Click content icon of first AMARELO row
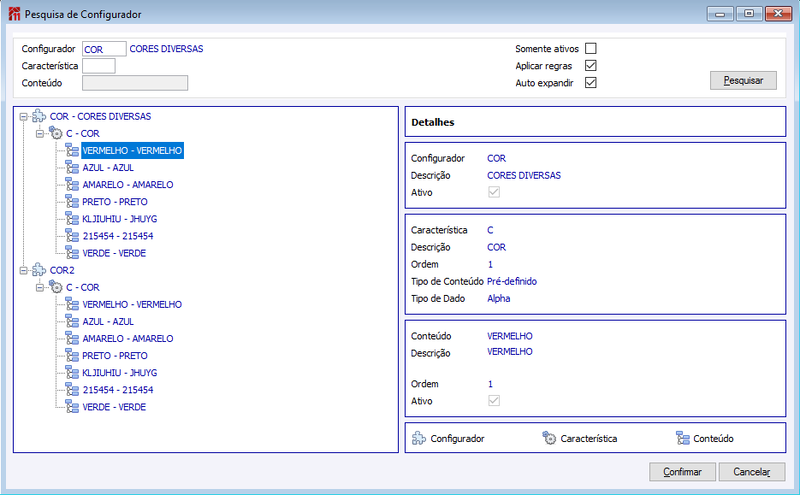This screenshot has height=495, width=800. click(x=72, y=185)
